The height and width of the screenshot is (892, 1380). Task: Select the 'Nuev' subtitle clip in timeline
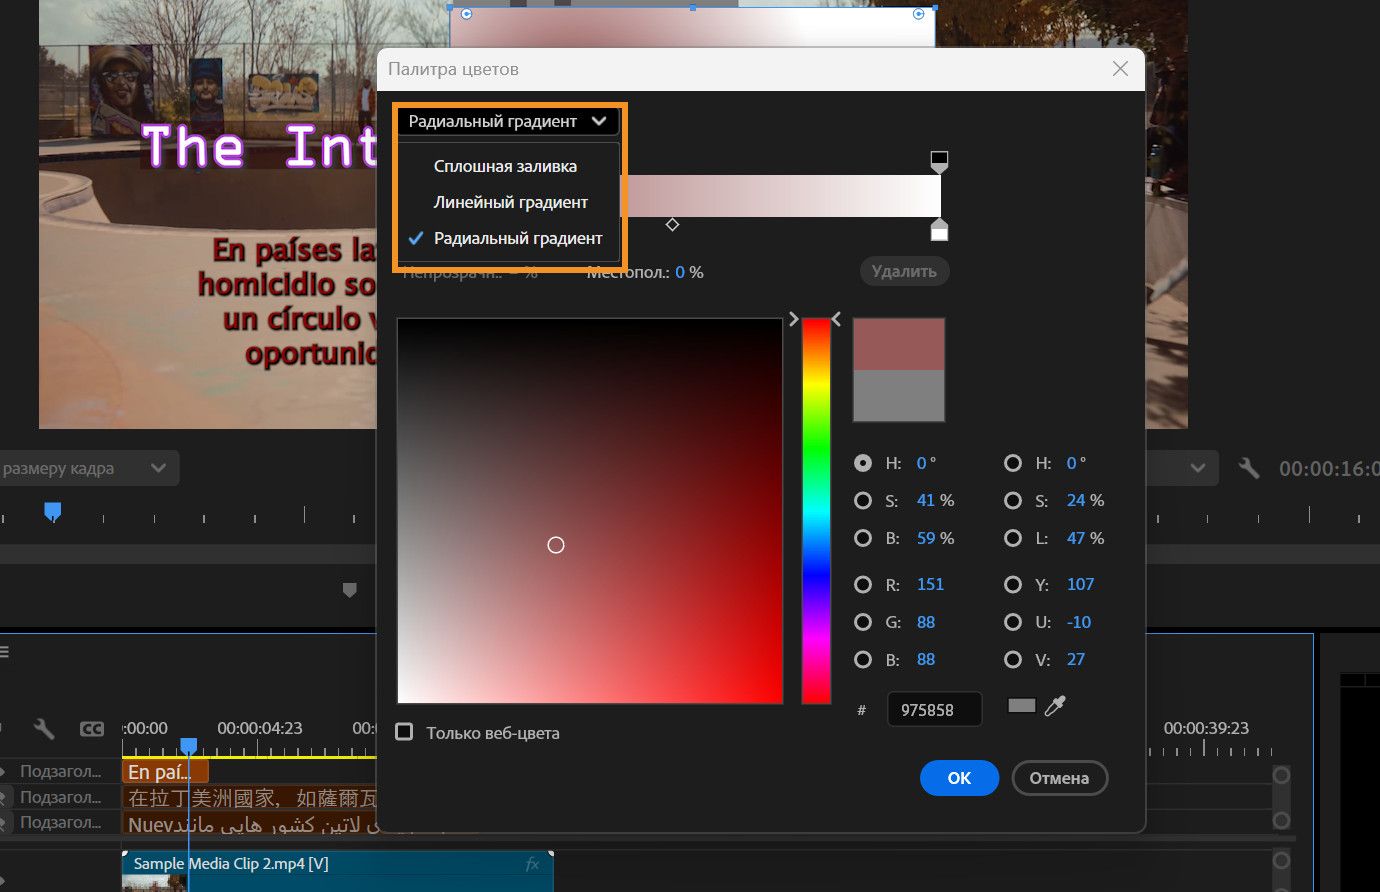click(250, 823)
